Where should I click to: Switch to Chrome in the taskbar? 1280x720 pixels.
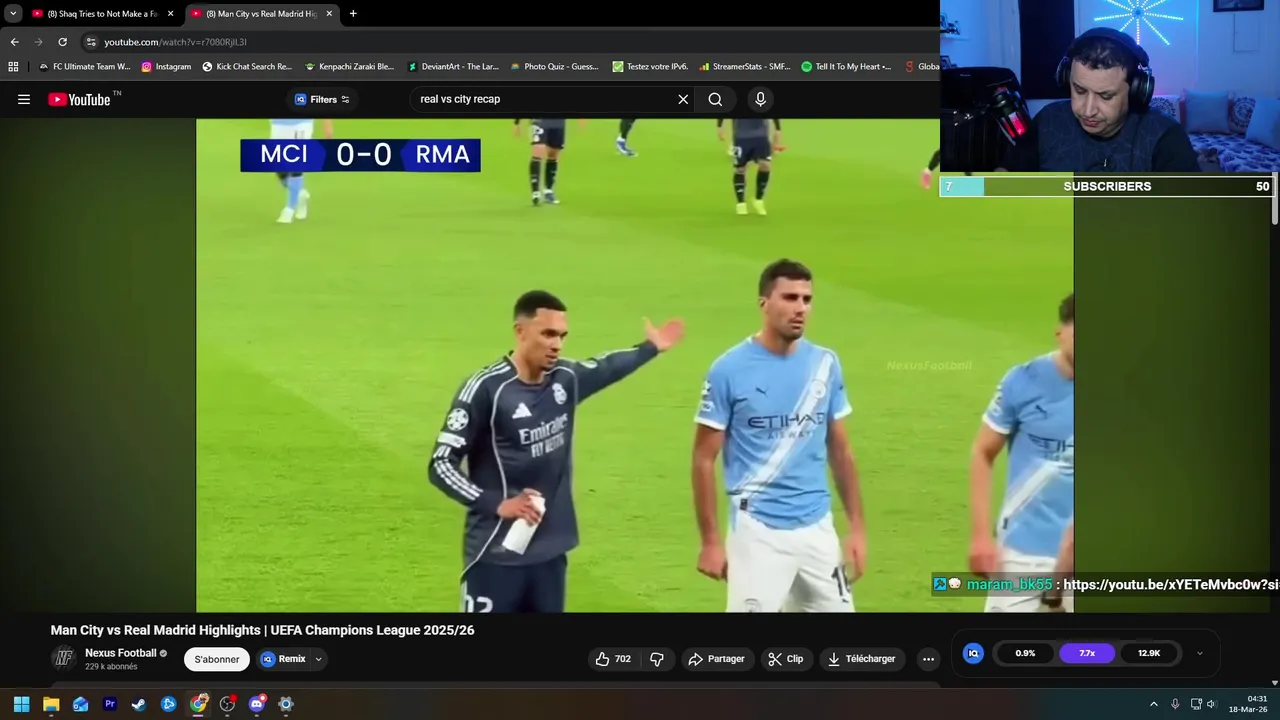[x=198, y=704]
